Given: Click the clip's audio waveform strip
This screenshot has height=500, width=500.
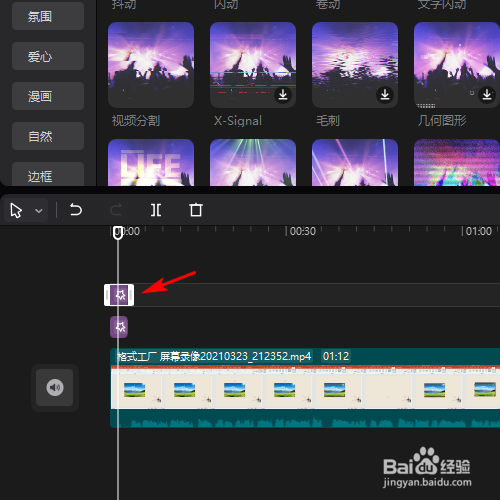Looking at the screenshot, I should (x=305, y=419).
